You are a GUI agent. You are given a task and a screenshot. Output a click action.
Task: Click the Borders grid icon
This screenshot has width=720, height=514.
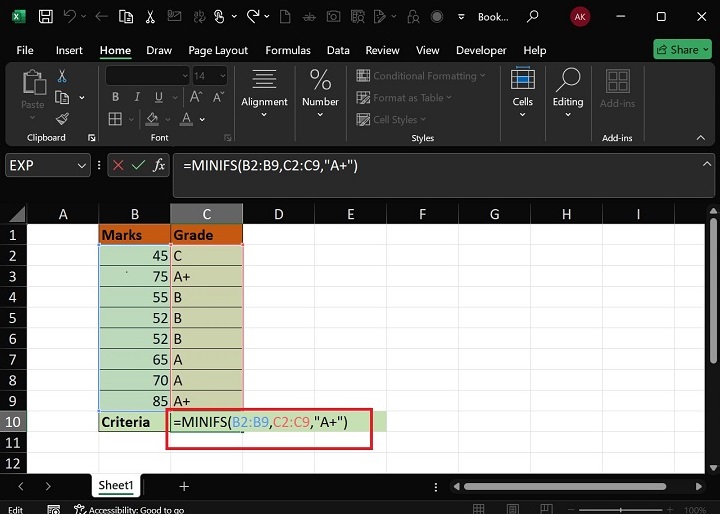point(115,119)
